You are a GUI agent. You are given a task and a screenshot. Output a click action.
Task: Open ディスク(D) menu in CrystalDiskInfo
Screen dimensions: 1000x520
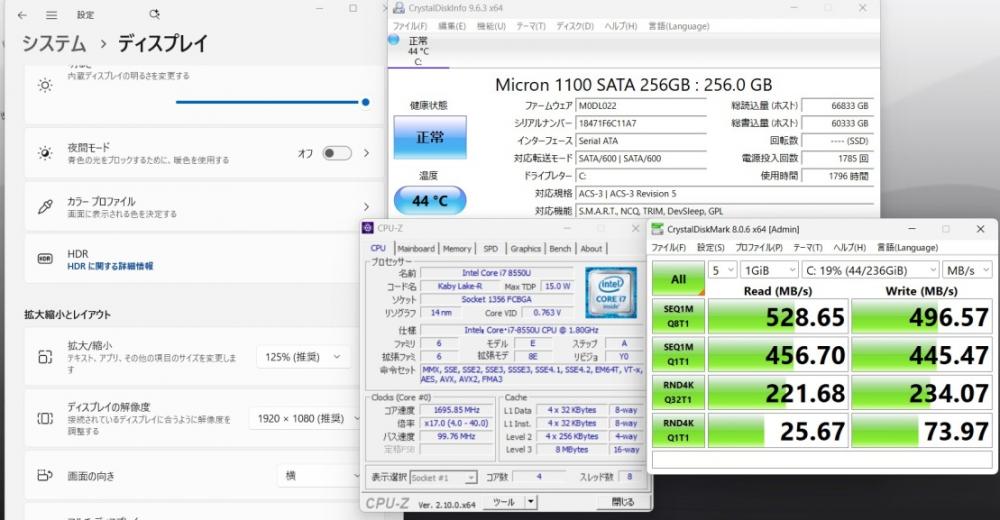pyautogui.click(x=575, y=26)
